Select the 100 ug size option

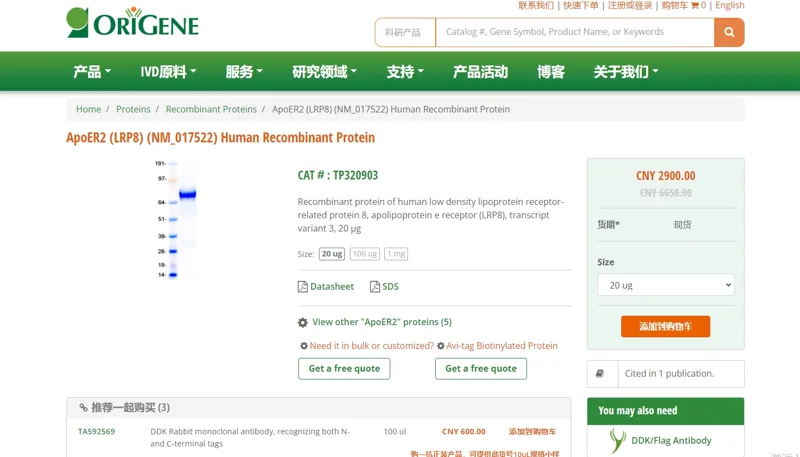(x=365, y=254)
